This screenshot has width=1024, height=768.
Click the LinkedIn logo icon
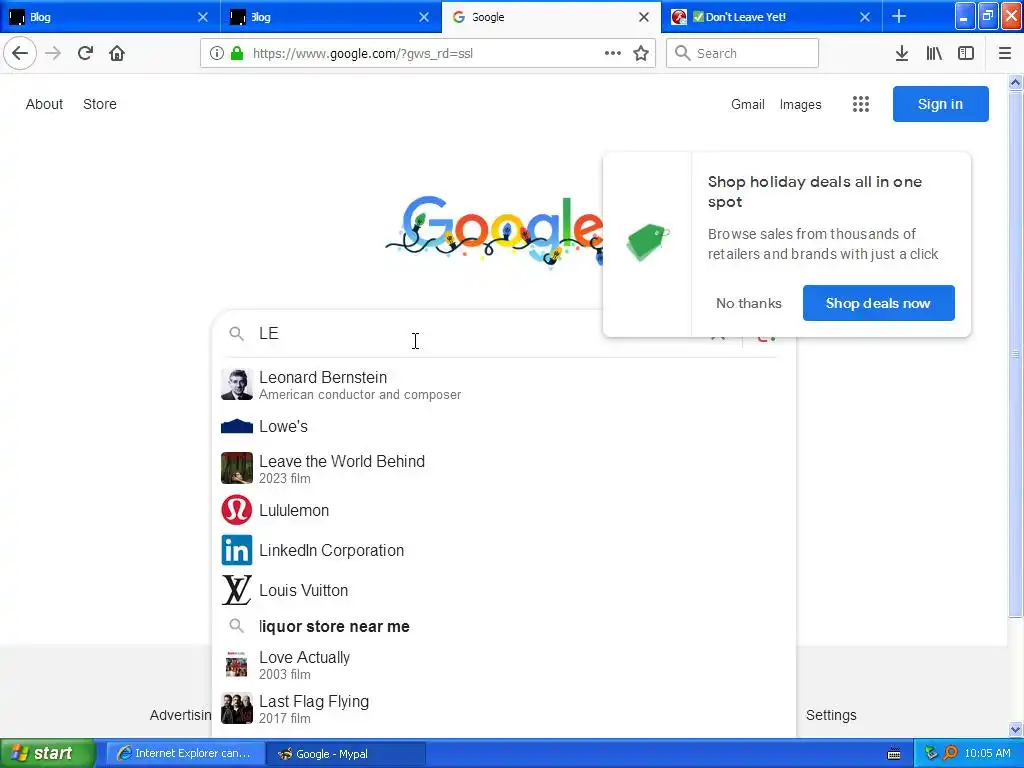(236, 550)
